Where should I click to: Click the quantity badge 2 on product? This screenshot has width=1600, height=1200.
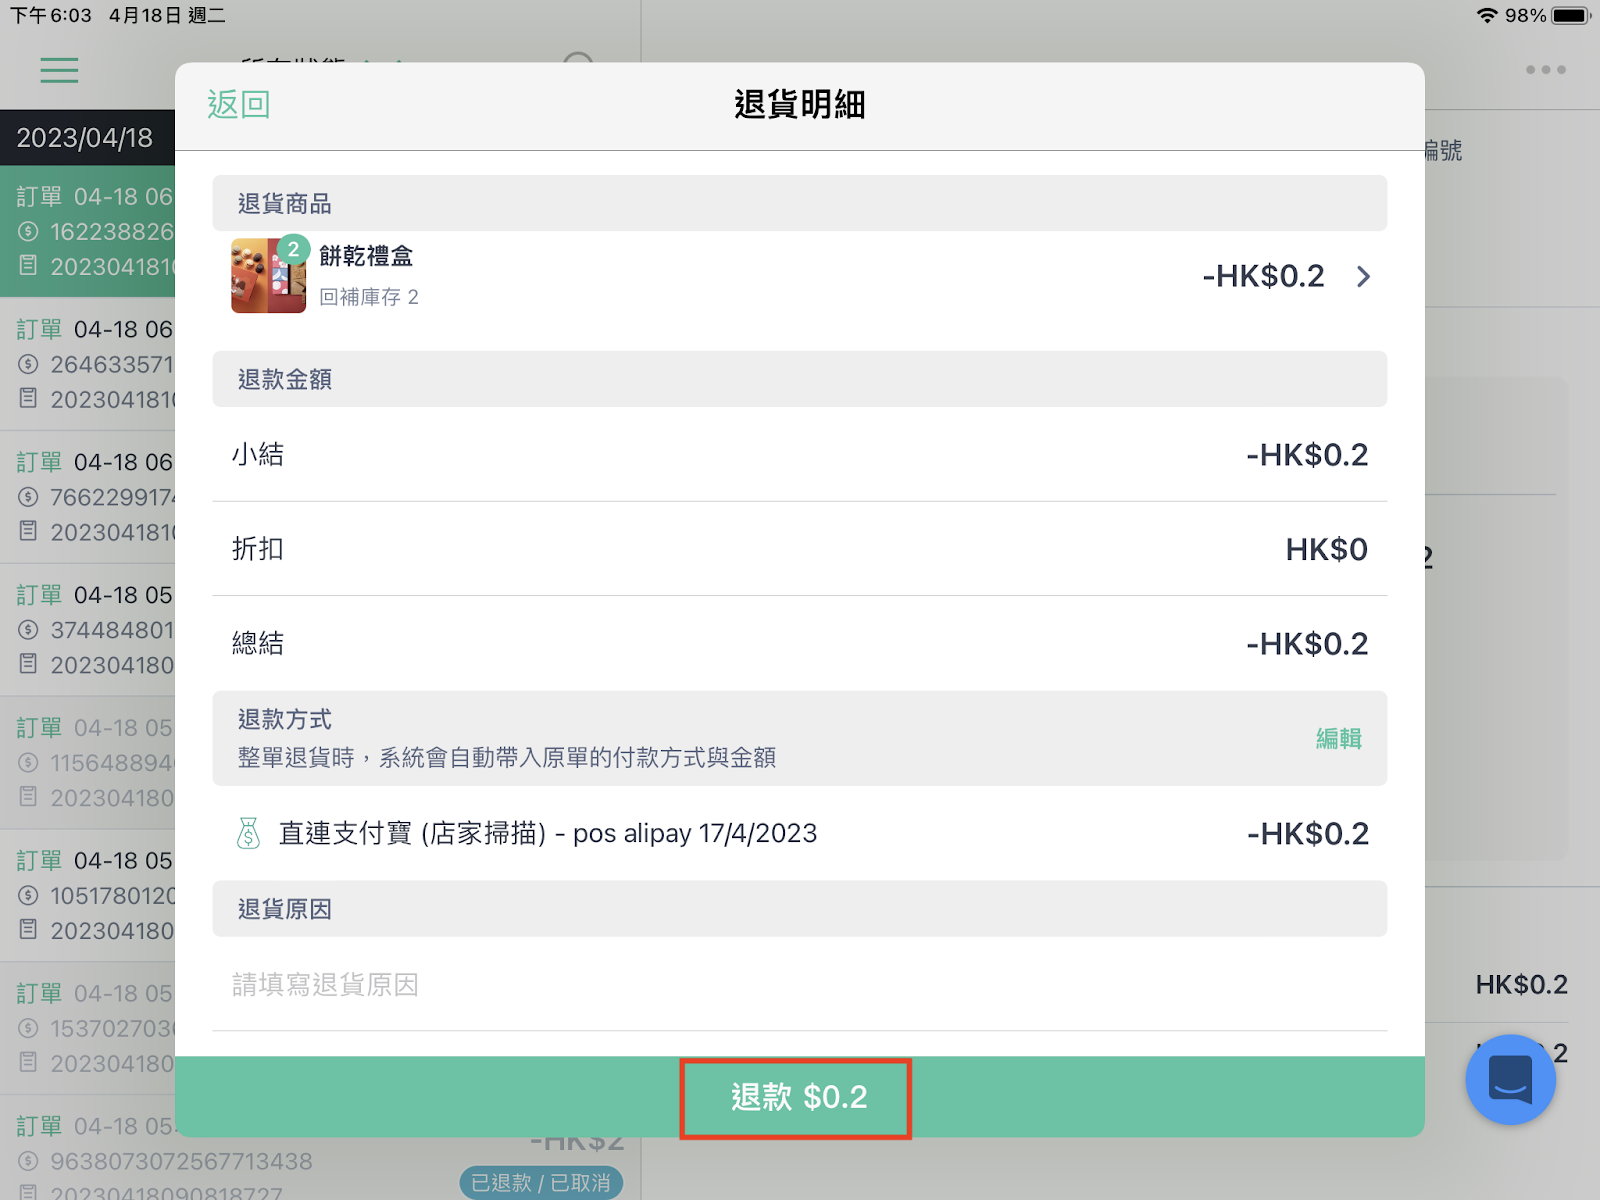click(x=293, y=249)
